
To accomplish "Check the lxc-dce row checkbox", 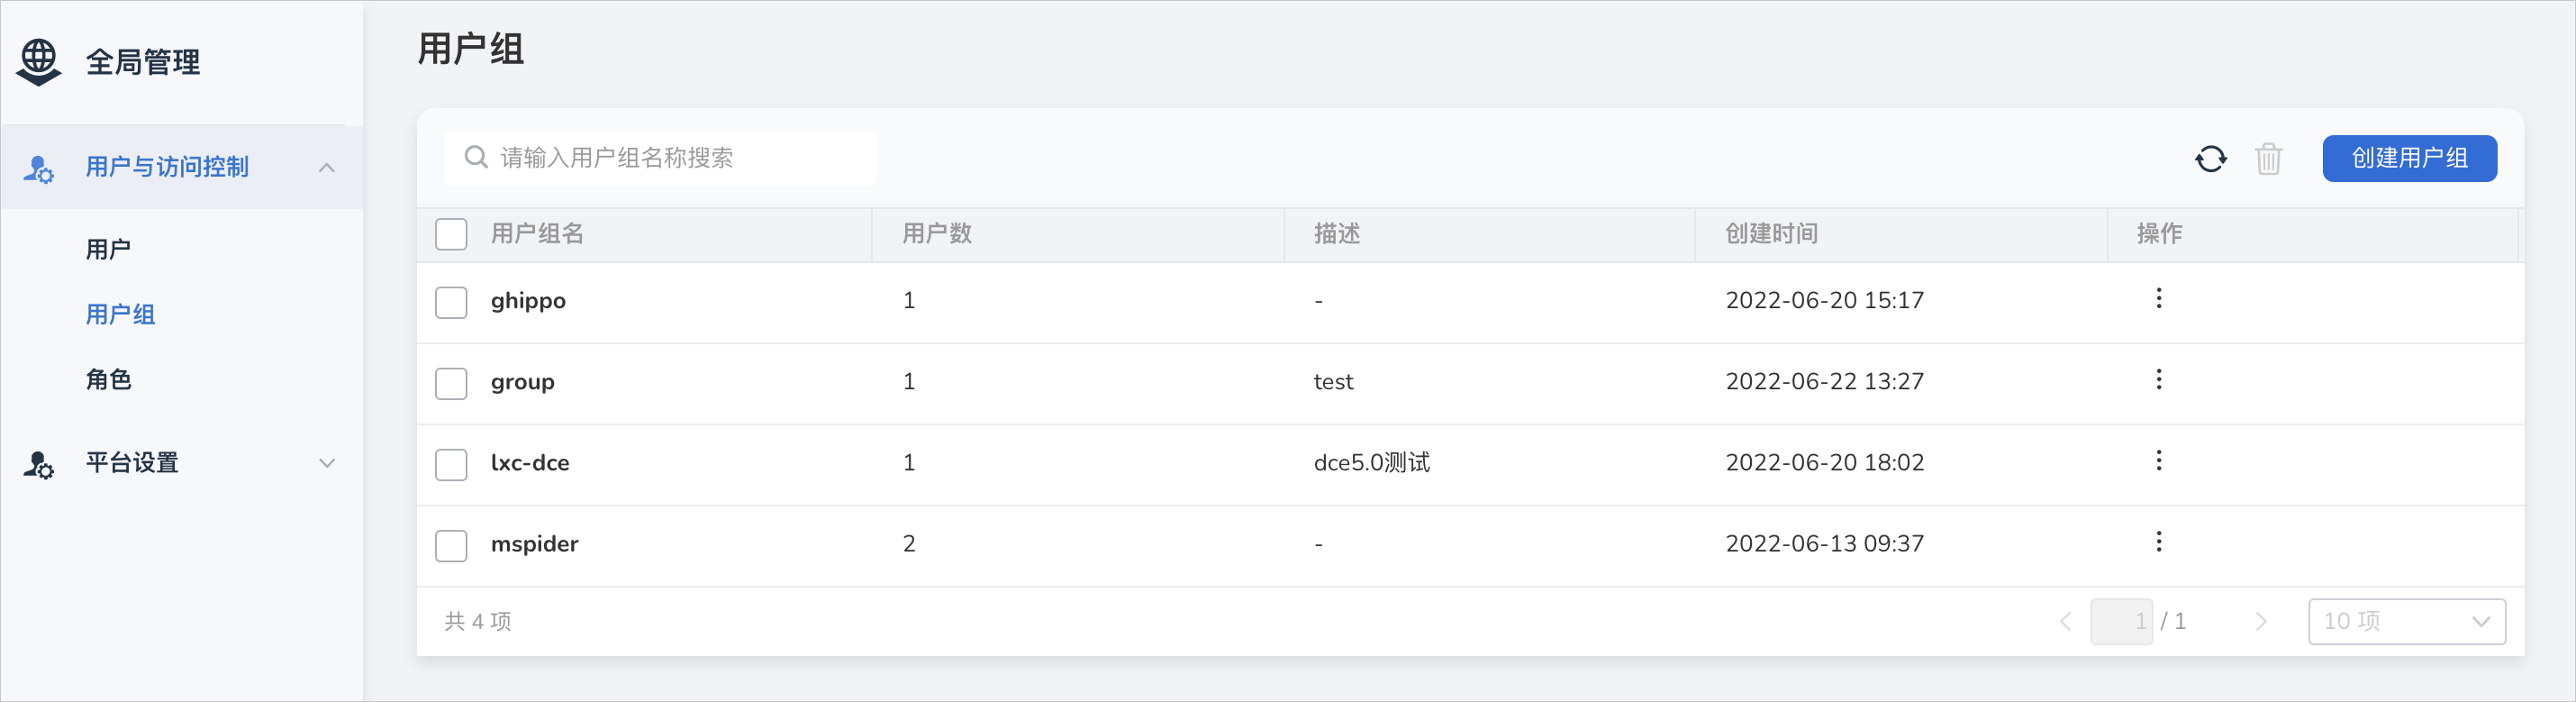I will point(451,464).
